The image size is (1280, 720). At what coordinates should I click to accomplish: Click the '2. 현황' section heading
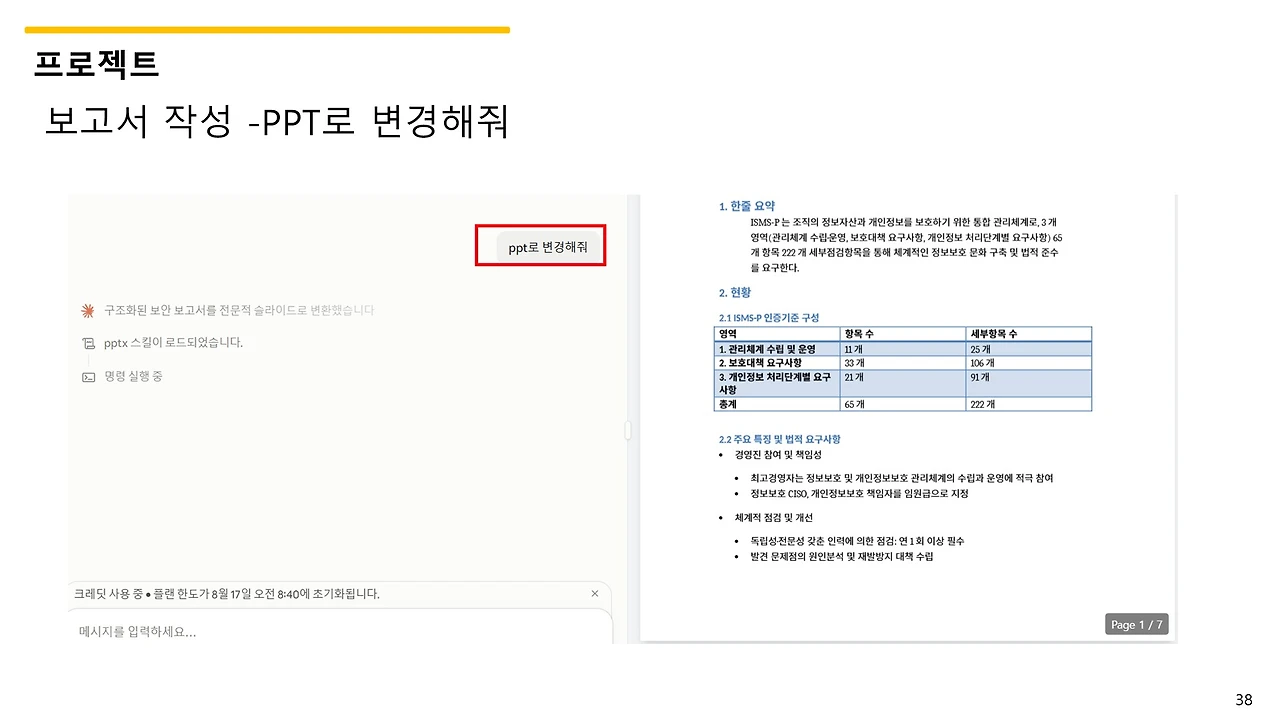[x=735, y=293]
